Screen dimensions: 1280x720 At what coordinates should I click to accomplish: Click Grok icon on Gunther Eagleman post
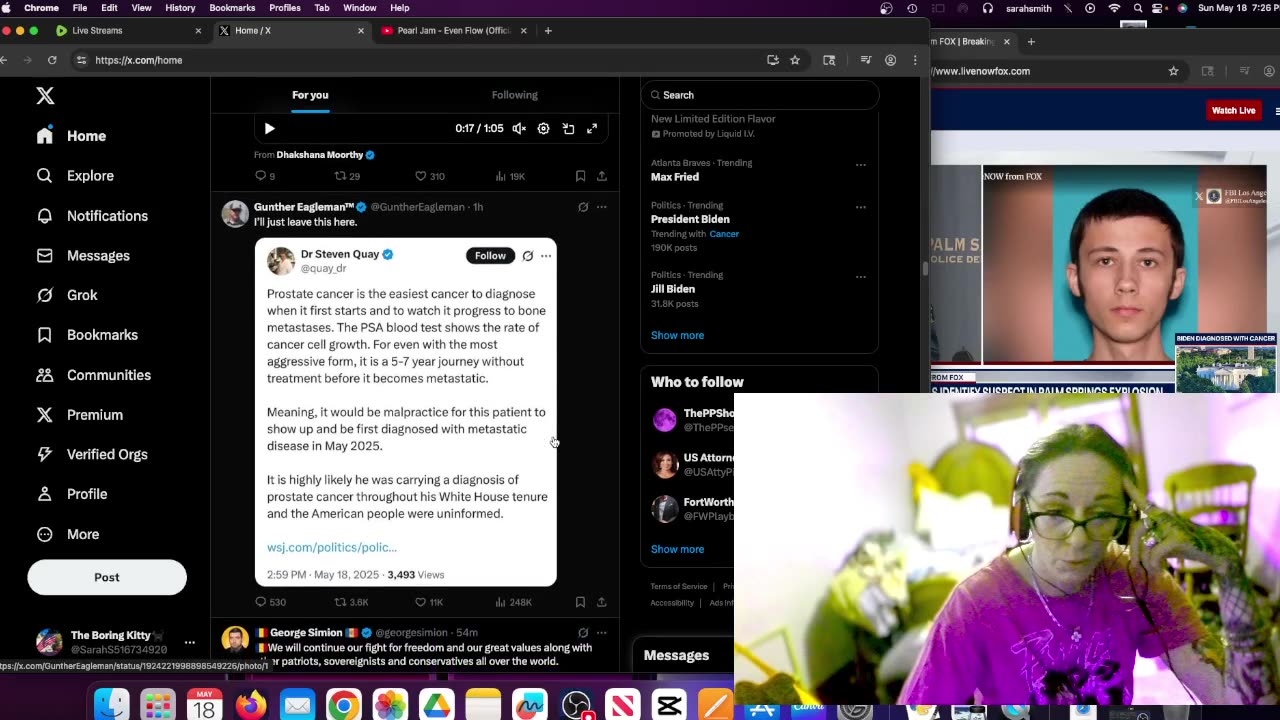583,207
